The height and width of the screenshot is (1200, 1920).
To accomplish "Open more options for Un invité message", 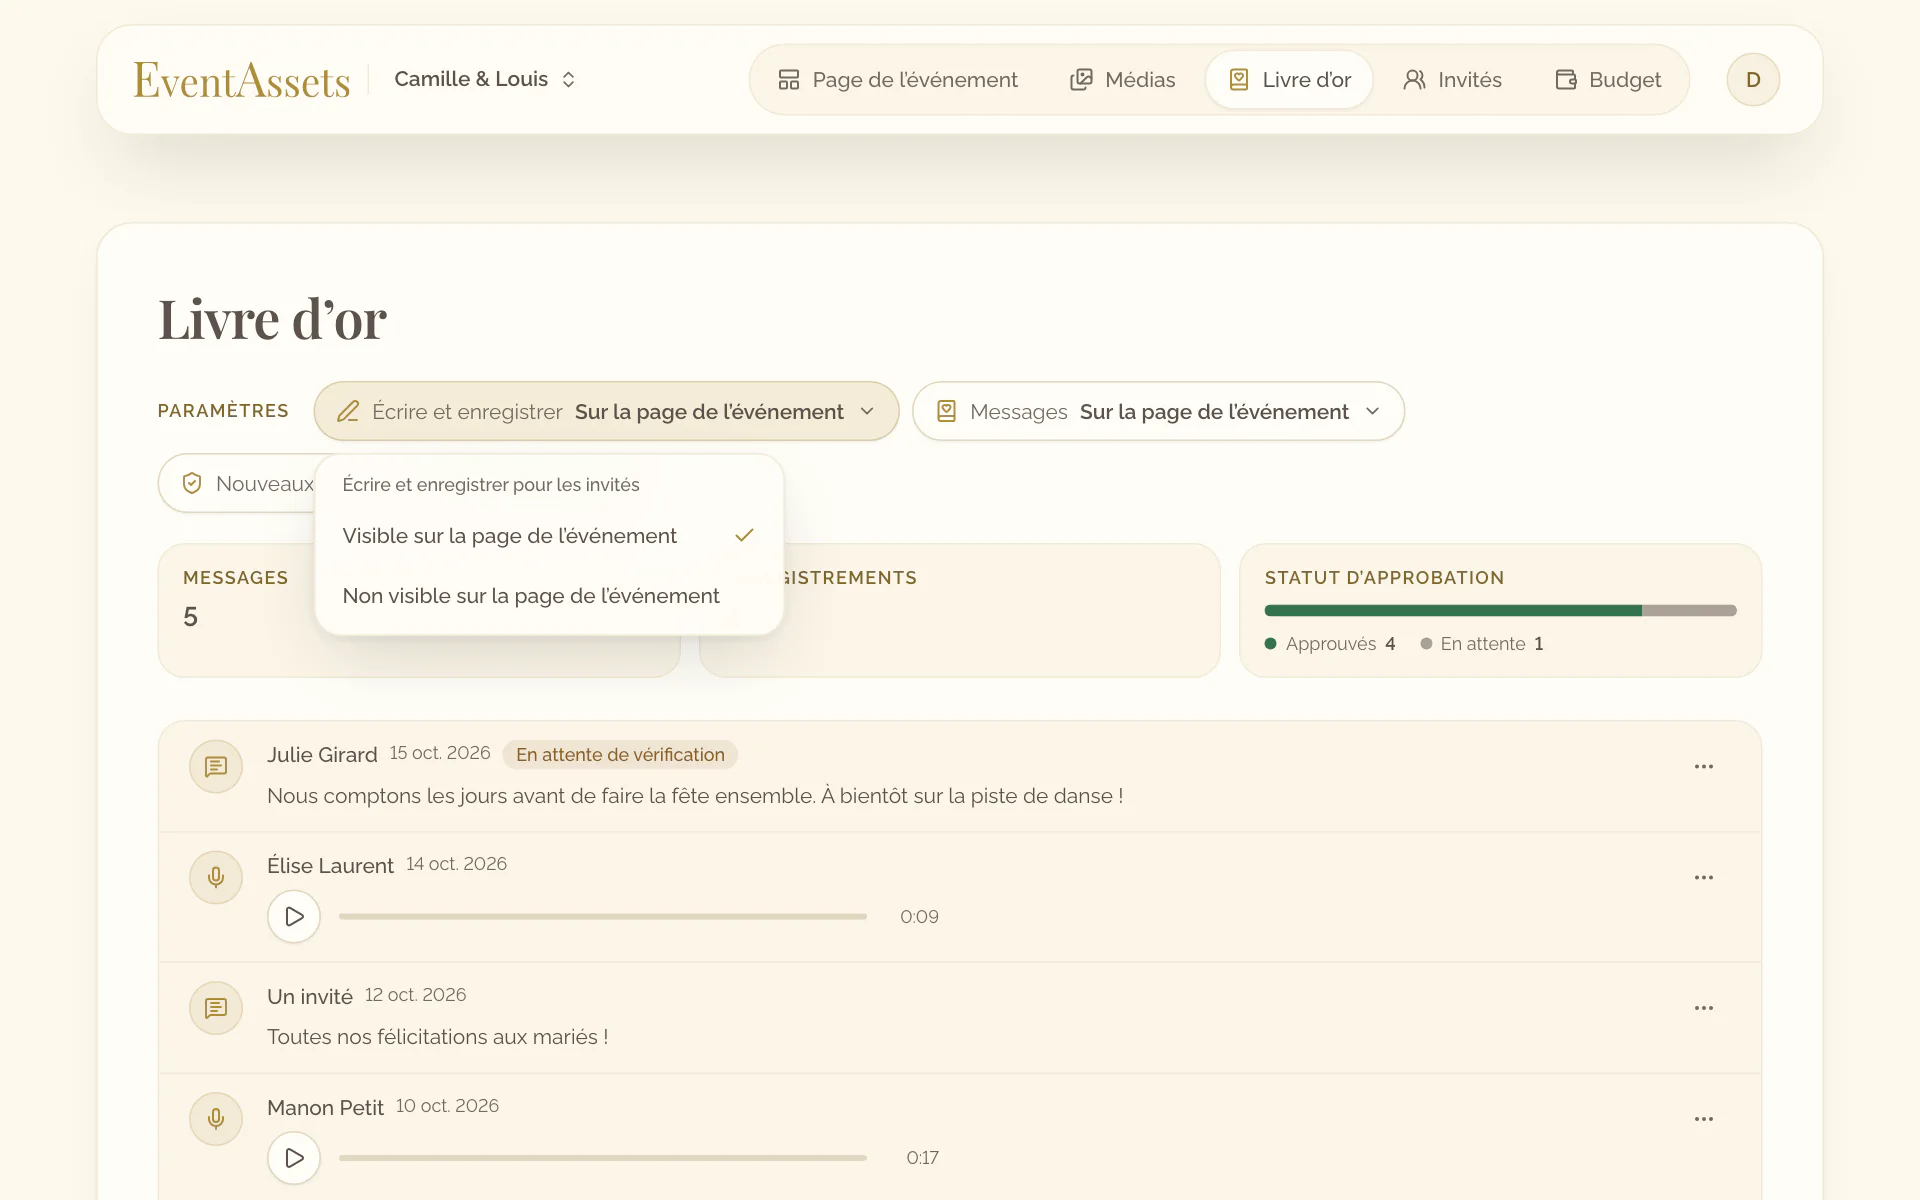I will (1704, 1008).
